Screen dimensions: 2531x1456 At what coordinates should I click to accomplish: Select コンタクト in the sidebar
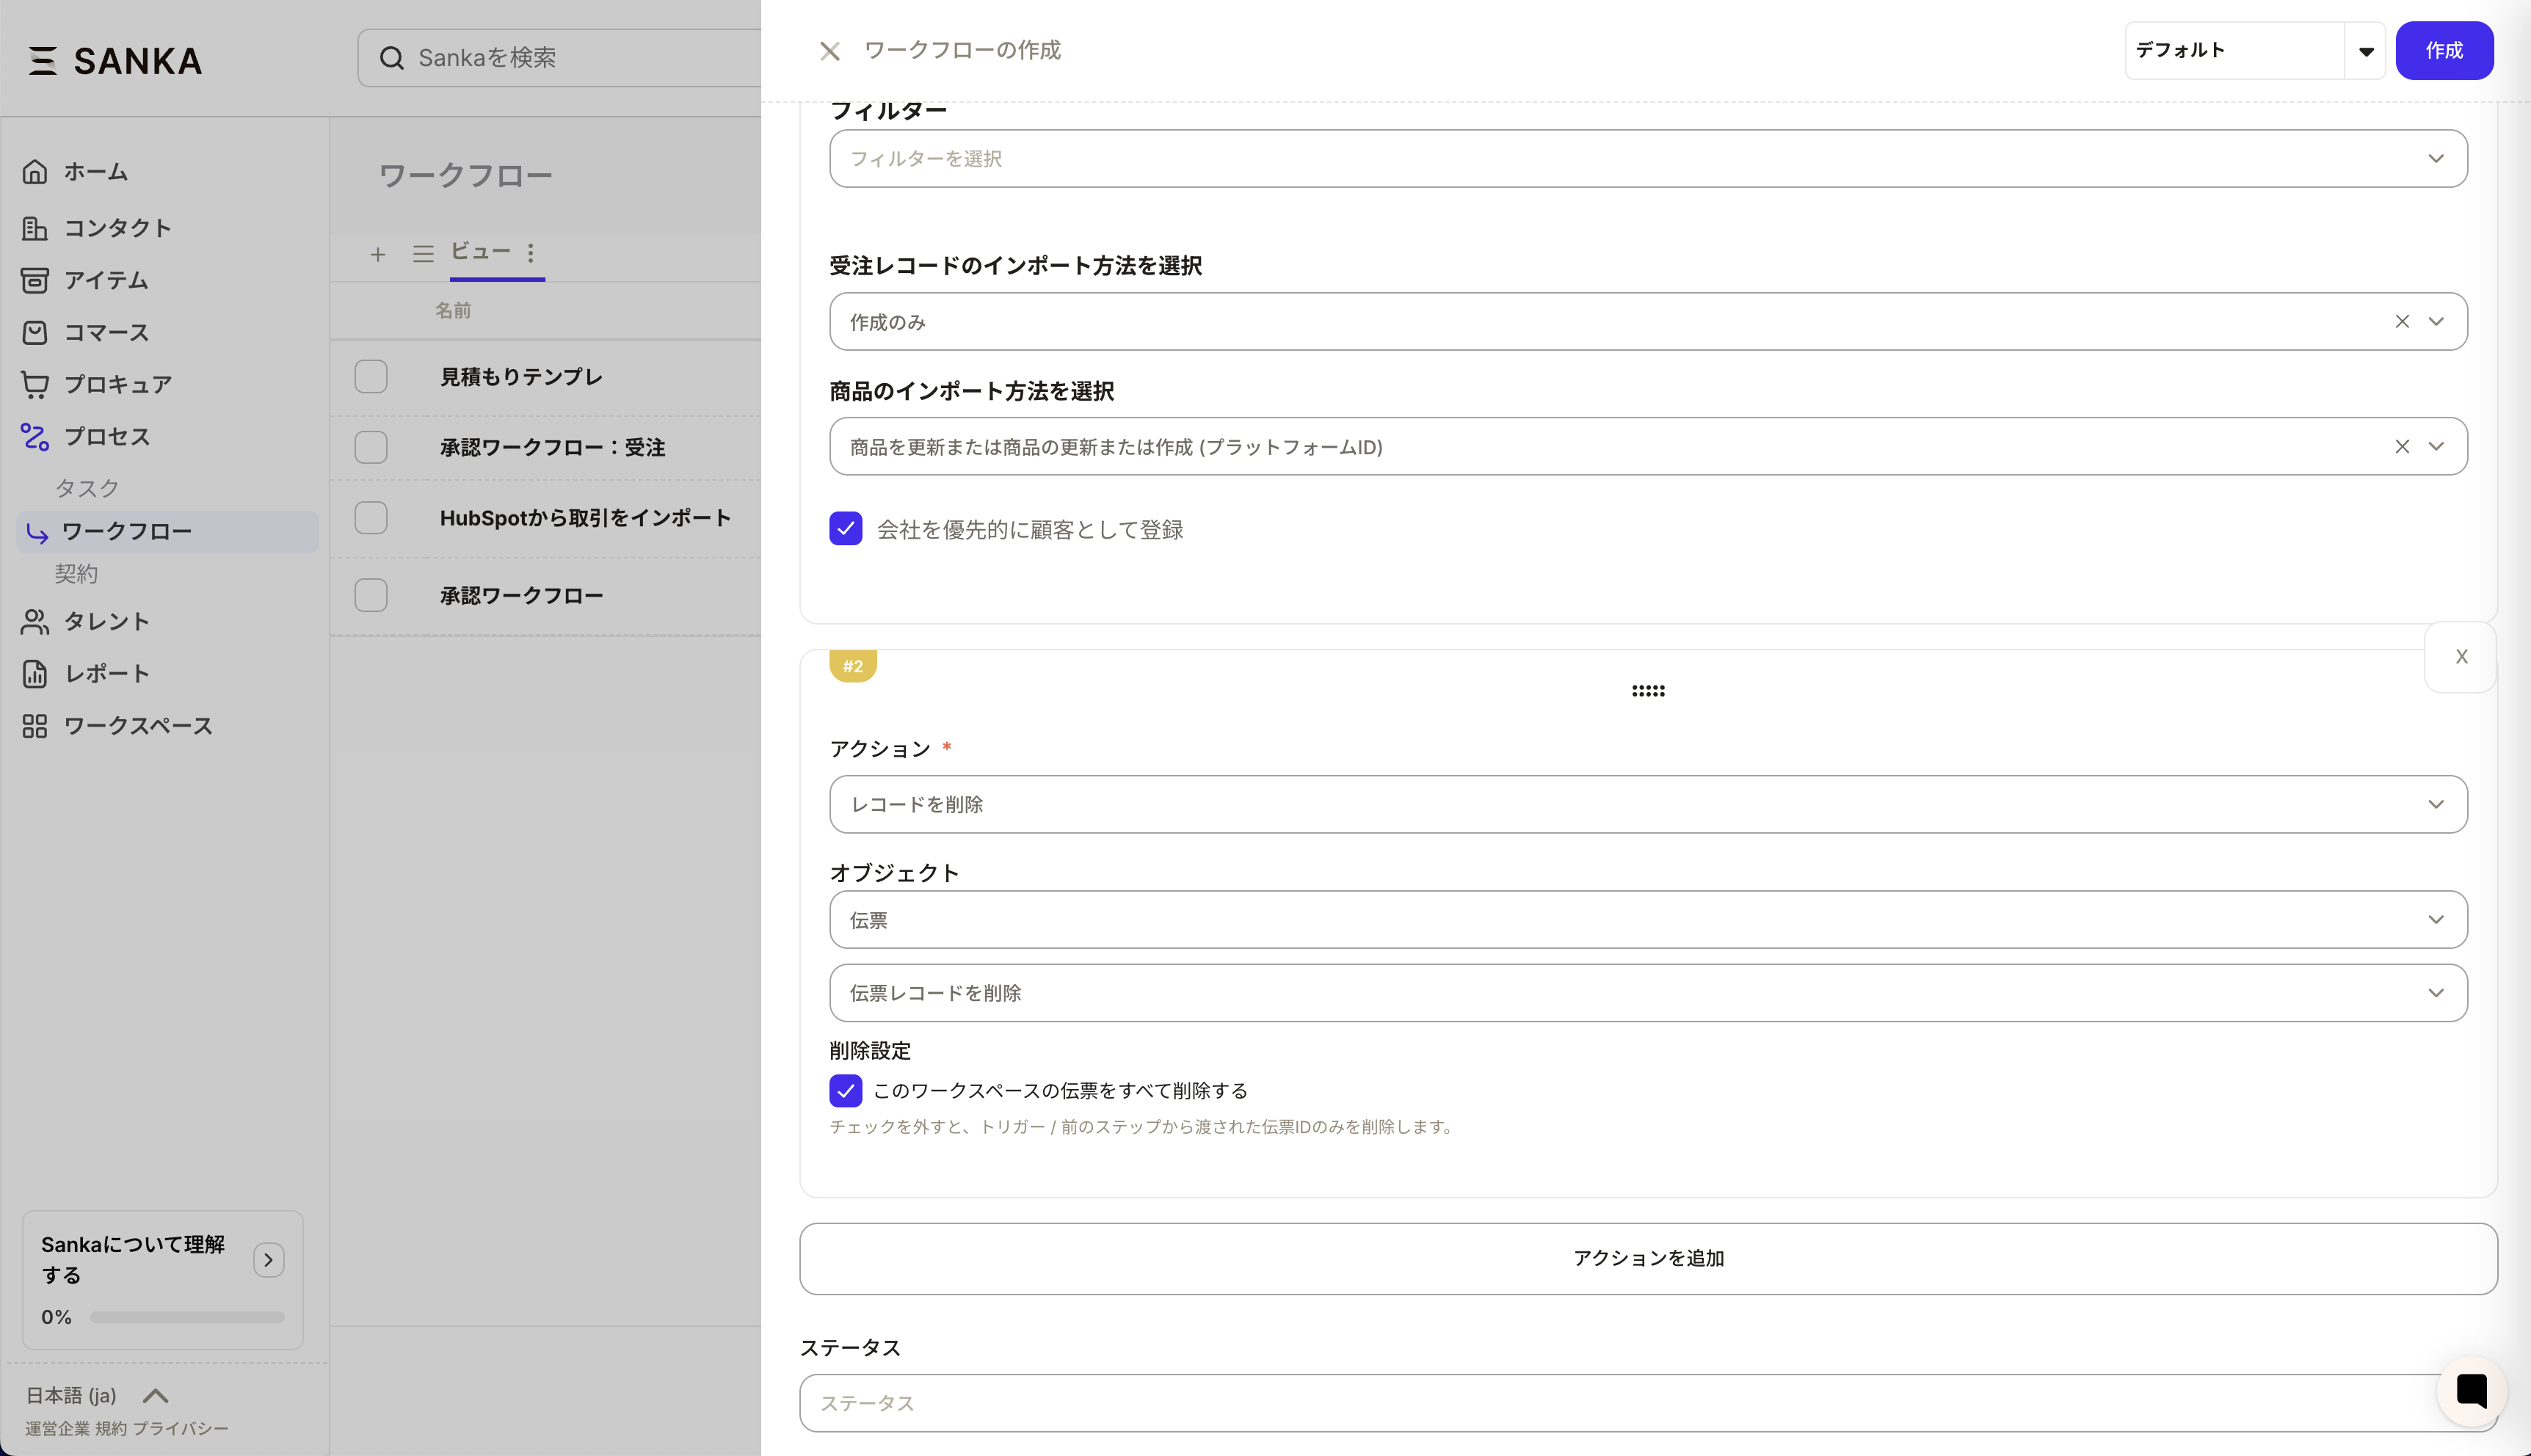point(118,228)
